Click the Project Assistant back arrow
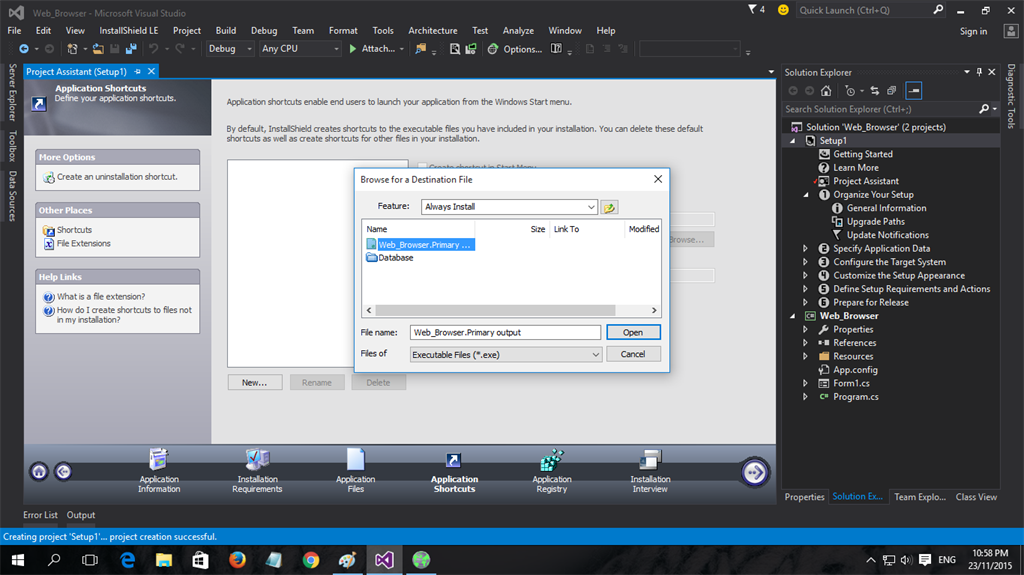This screenshot has height=575, width=1024. coord(63,471)
